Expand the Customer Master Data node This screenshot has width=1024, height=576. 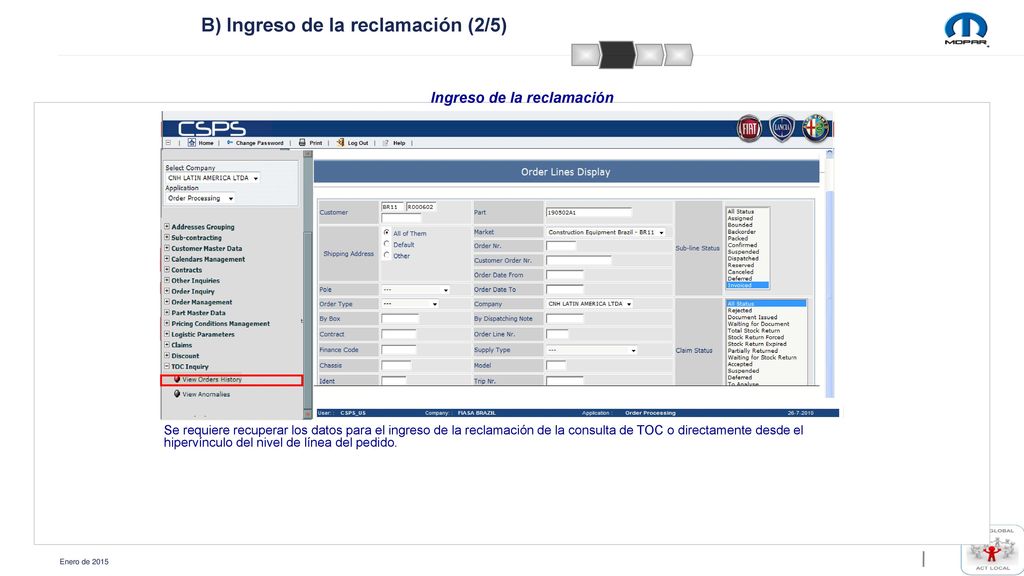(167, 248)
